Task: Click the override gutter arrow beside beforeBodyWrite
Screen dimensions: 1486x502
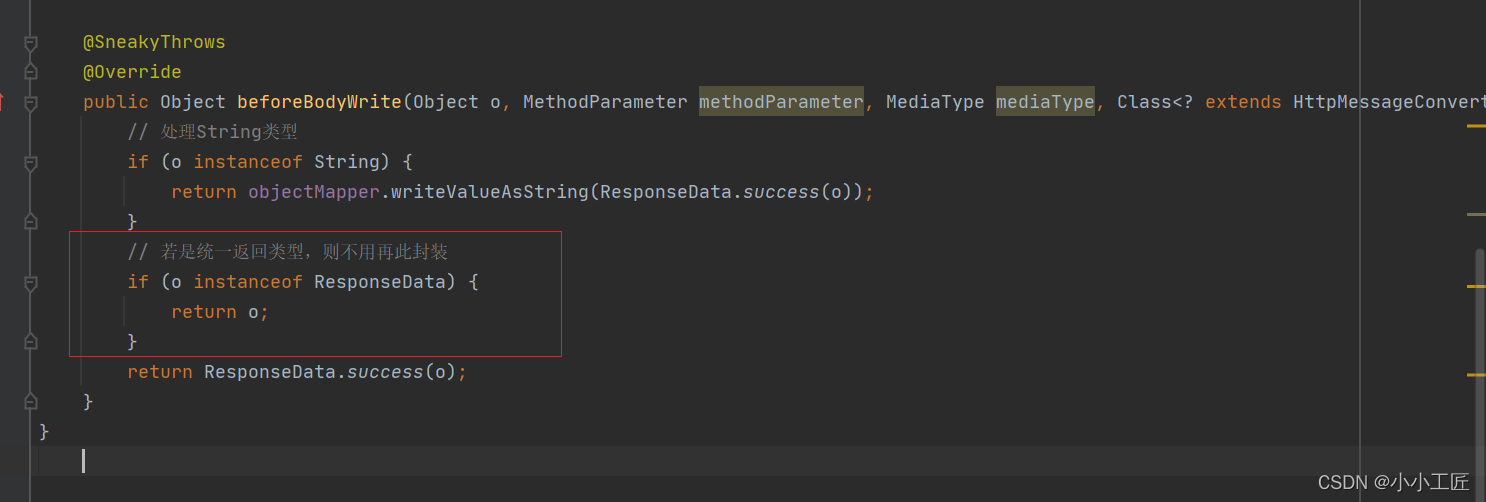Action: (x=2, y=101)
